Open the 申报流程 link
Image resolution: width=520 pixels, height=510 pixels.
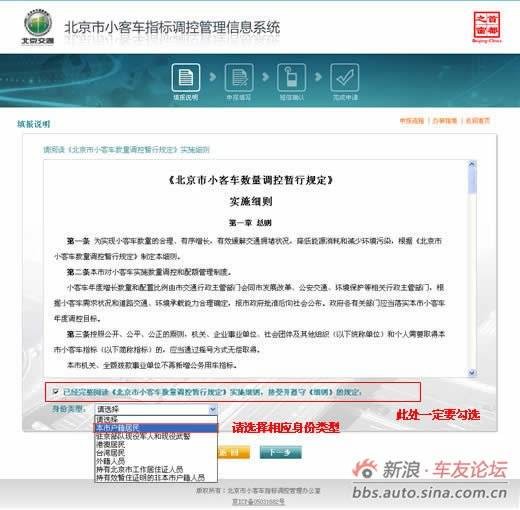412,121
